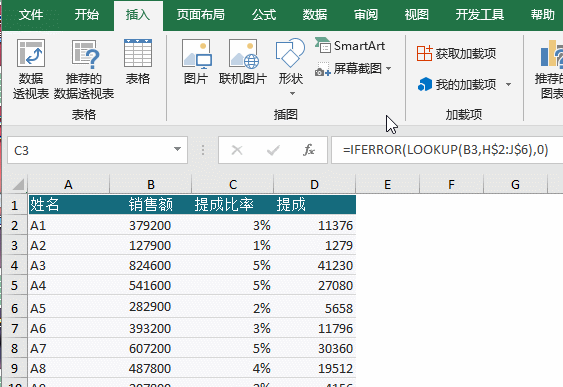Image resolution: width=563 pixels, height=387 pixels.
Task: Expand the 屏幕截图 dropdown arrow
Action: [388, 68]
